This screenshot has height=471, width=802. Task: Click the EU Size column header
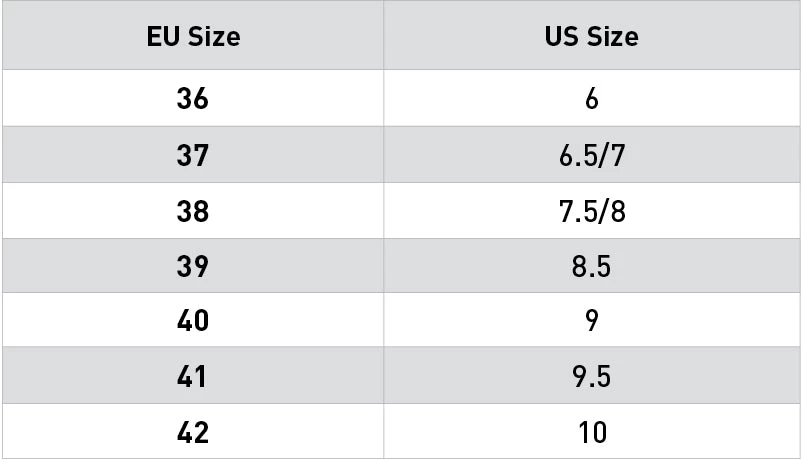tap(193, 37)
